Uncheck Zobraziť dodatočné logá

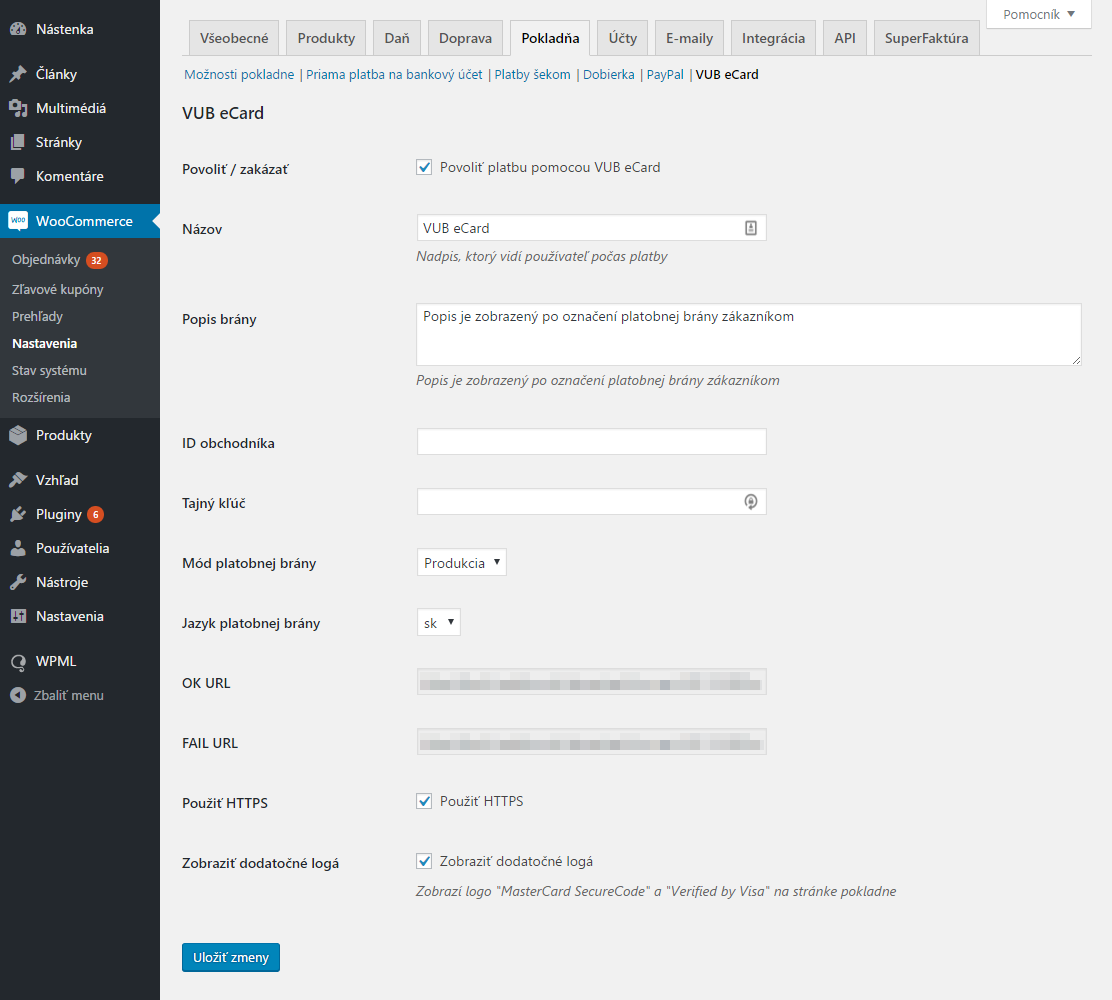pyautogui.click(x=424, y=860)
